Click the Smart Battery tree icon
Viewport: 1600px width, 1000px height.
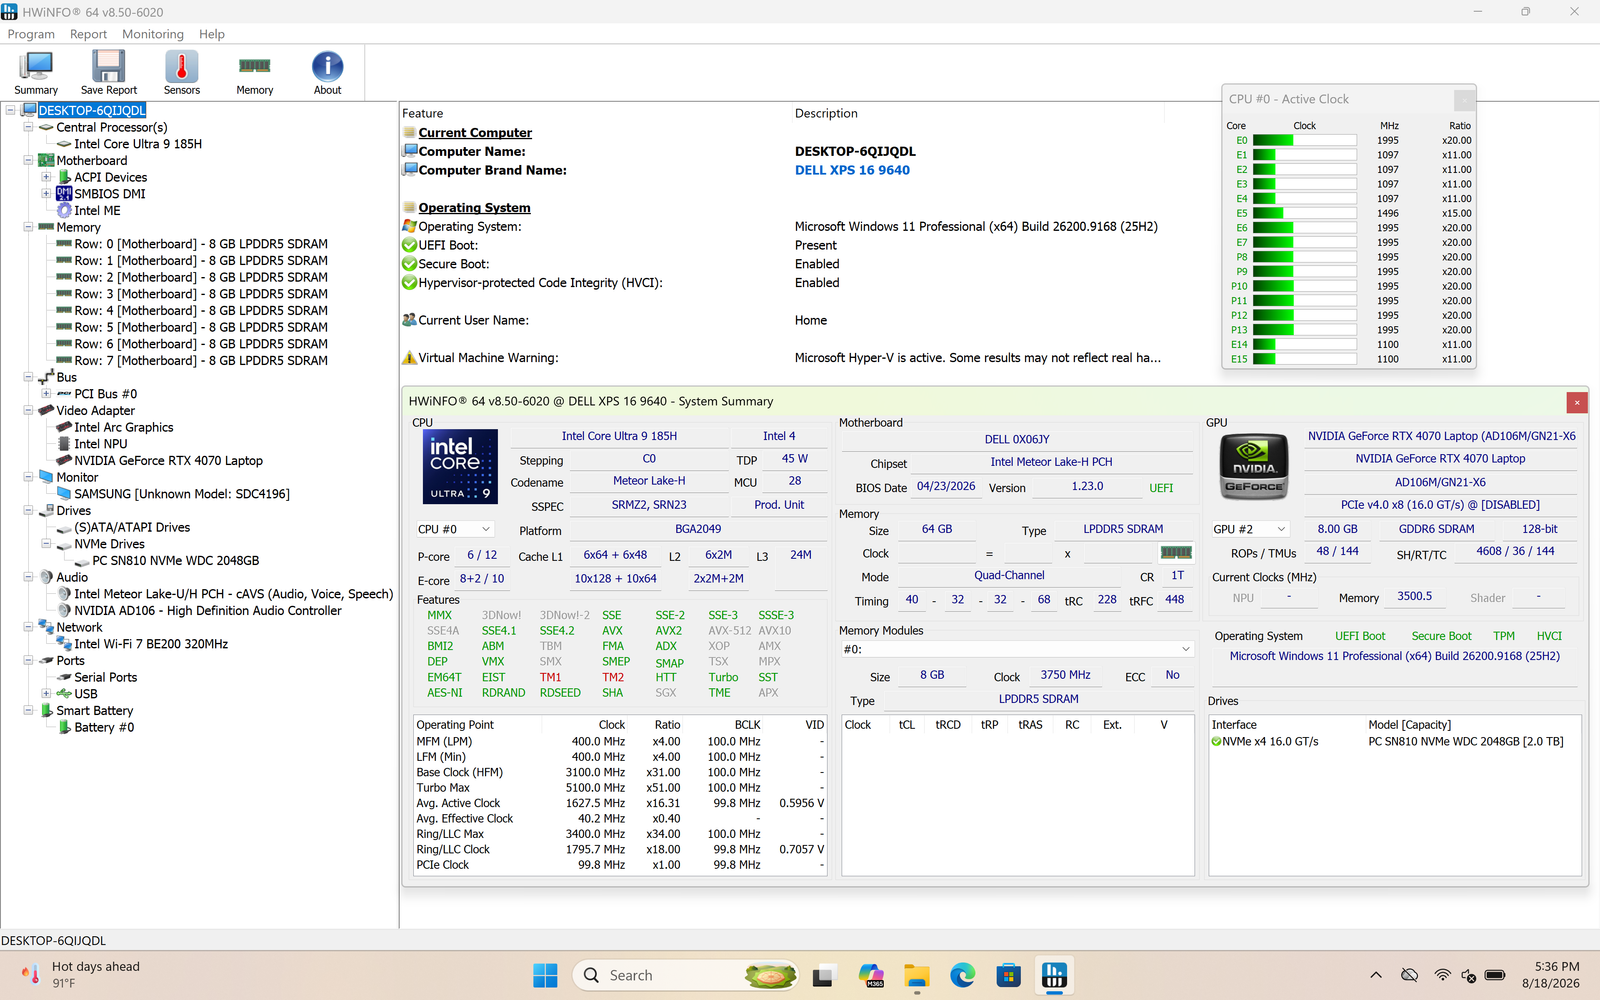pyautogui.click(x=46, y=711)
